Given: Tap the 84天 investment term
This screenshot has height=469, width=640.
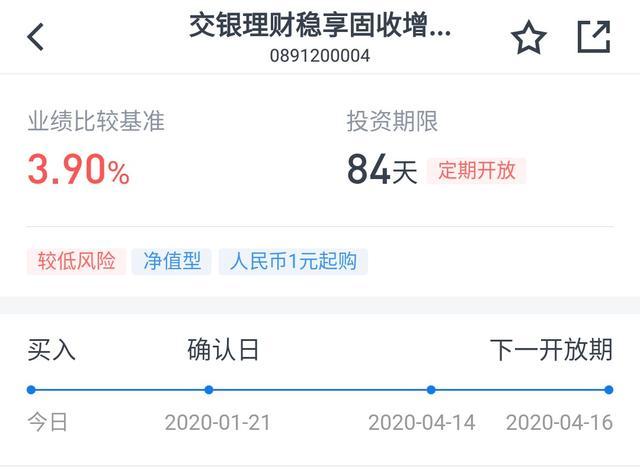Looking at the screenshot, I should point(382,169).
